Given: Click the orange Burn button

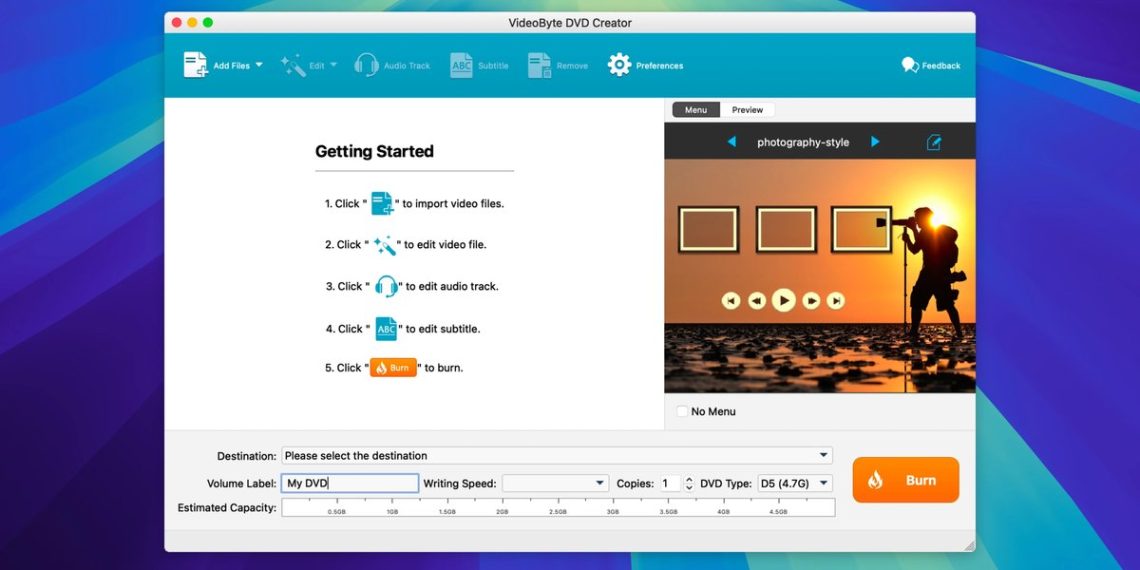Looking at the screenshot, I should click(905, 480).
